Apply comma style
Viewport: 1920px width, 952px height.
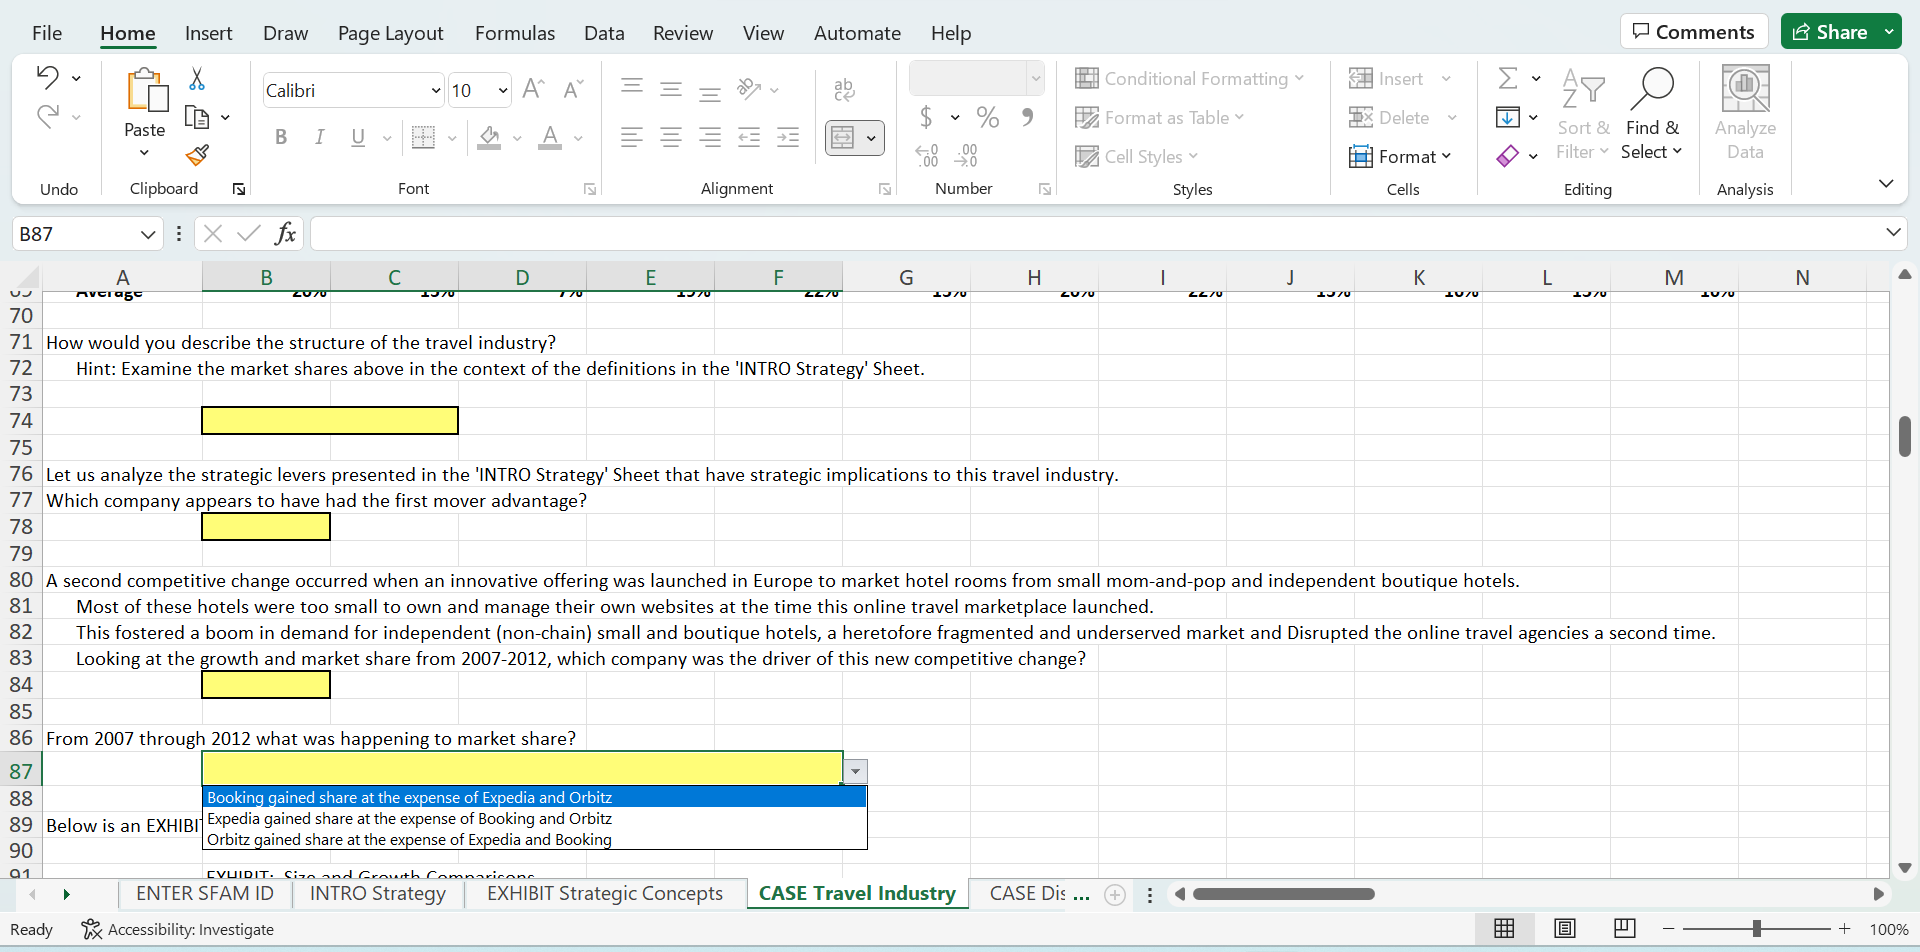click(1027, 117)
